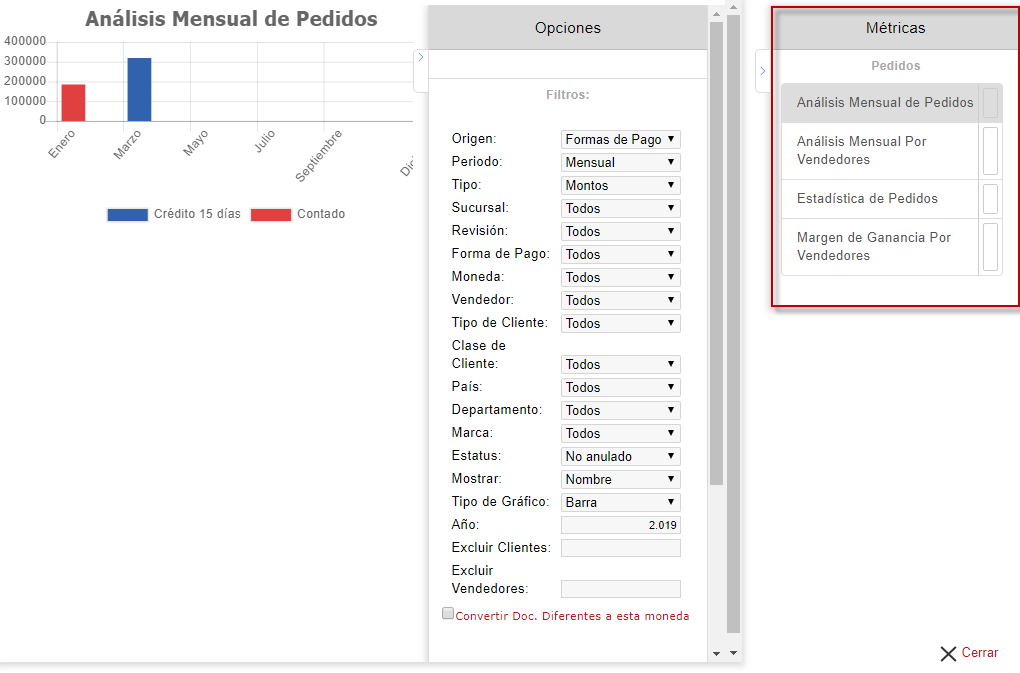Open the Periodo dropdown

pyautogui.click(x=620, y=162)
